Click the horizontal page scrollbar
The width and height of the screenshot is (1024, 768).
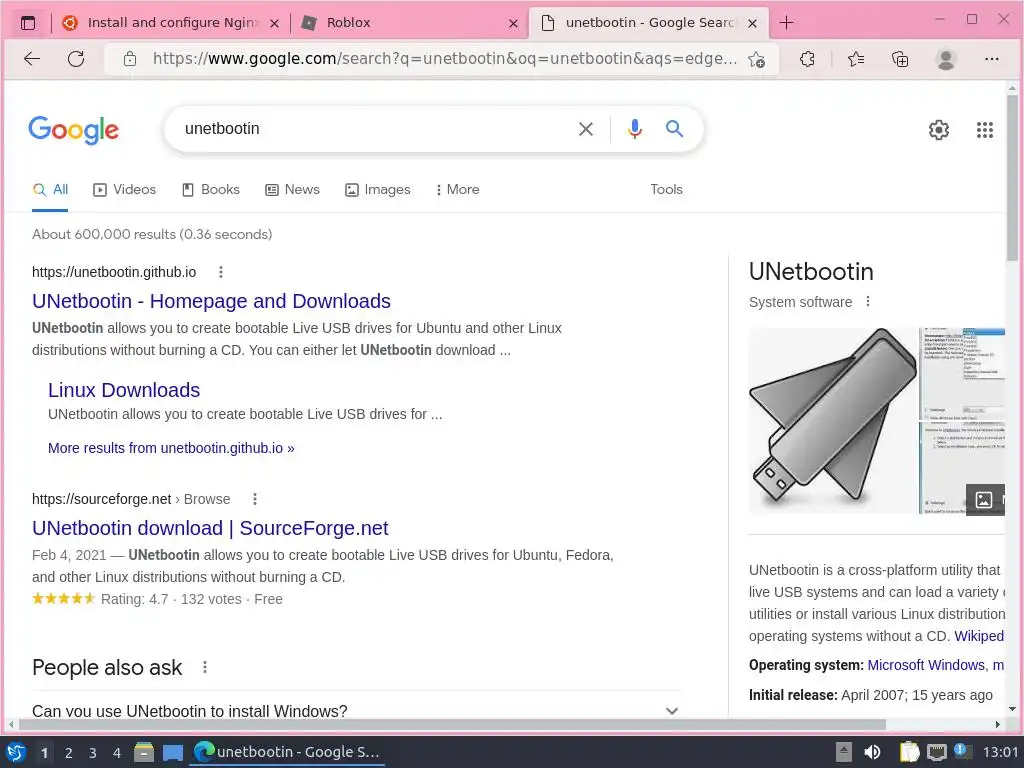point(452,724)
